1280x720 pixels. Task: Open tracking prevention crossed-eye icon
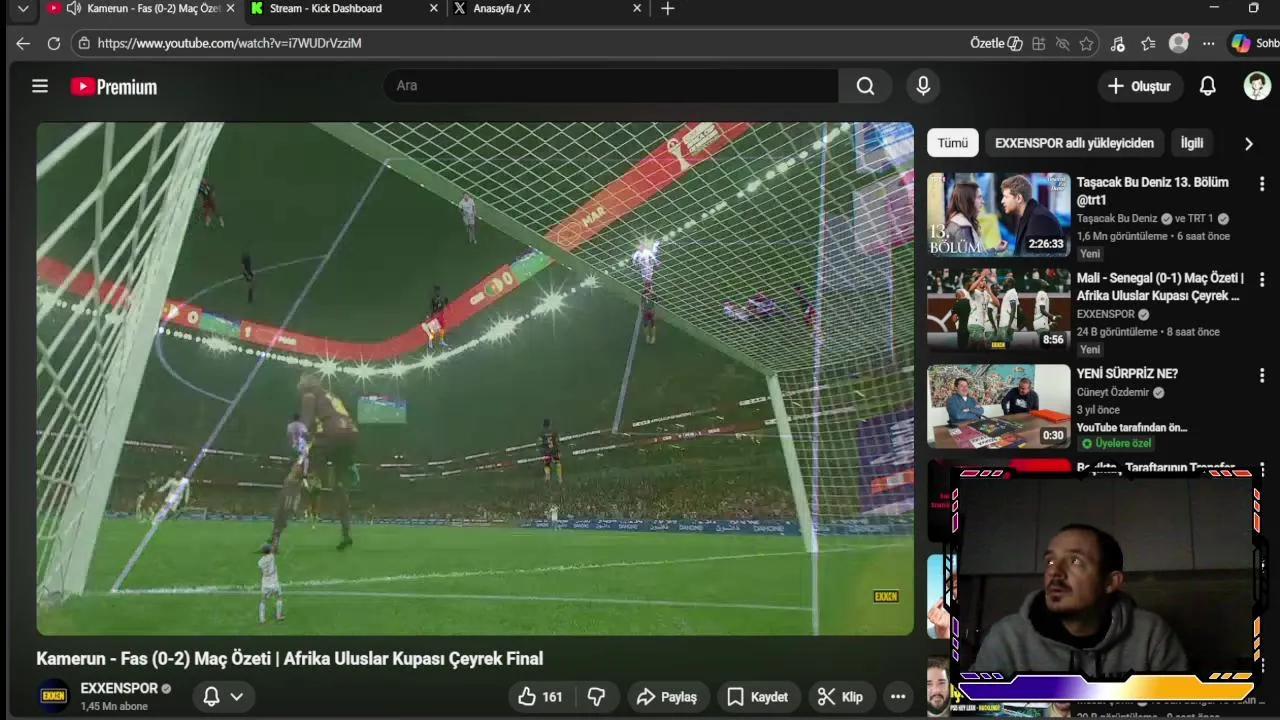tap(1063, 44)
